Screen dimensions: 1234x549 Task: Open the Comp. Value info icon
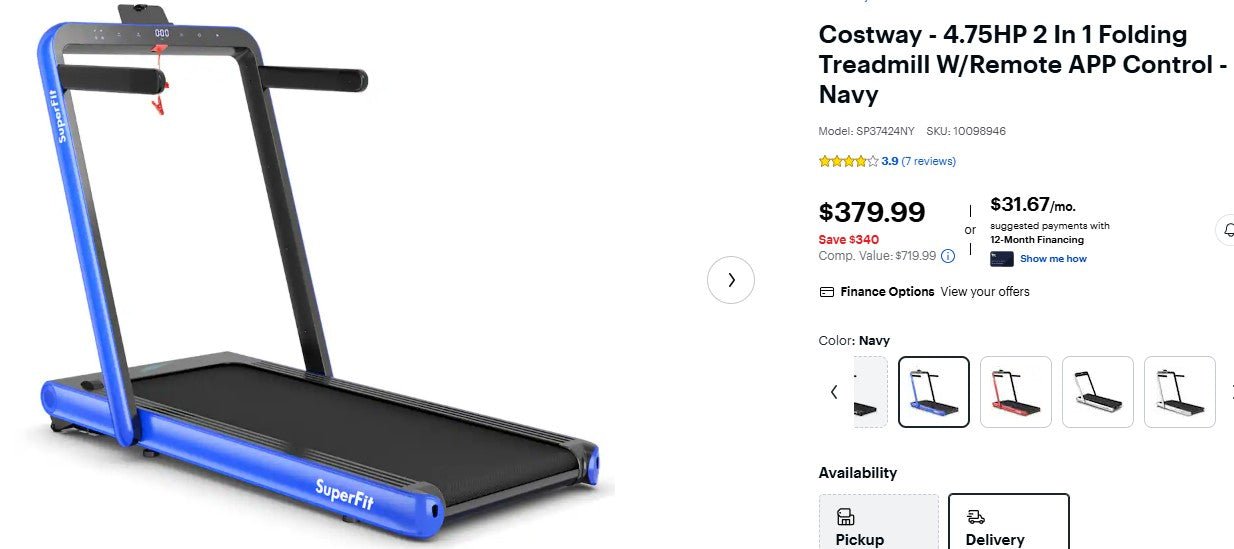948,256
